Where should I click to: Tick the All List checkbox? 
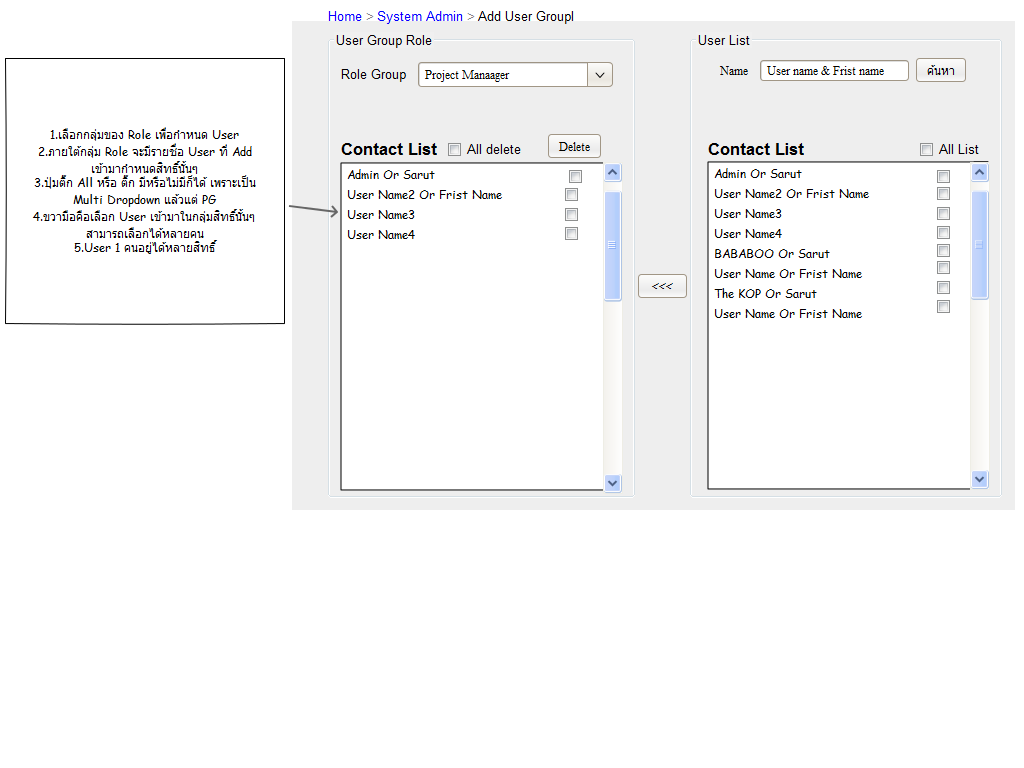tap(926, 150)
